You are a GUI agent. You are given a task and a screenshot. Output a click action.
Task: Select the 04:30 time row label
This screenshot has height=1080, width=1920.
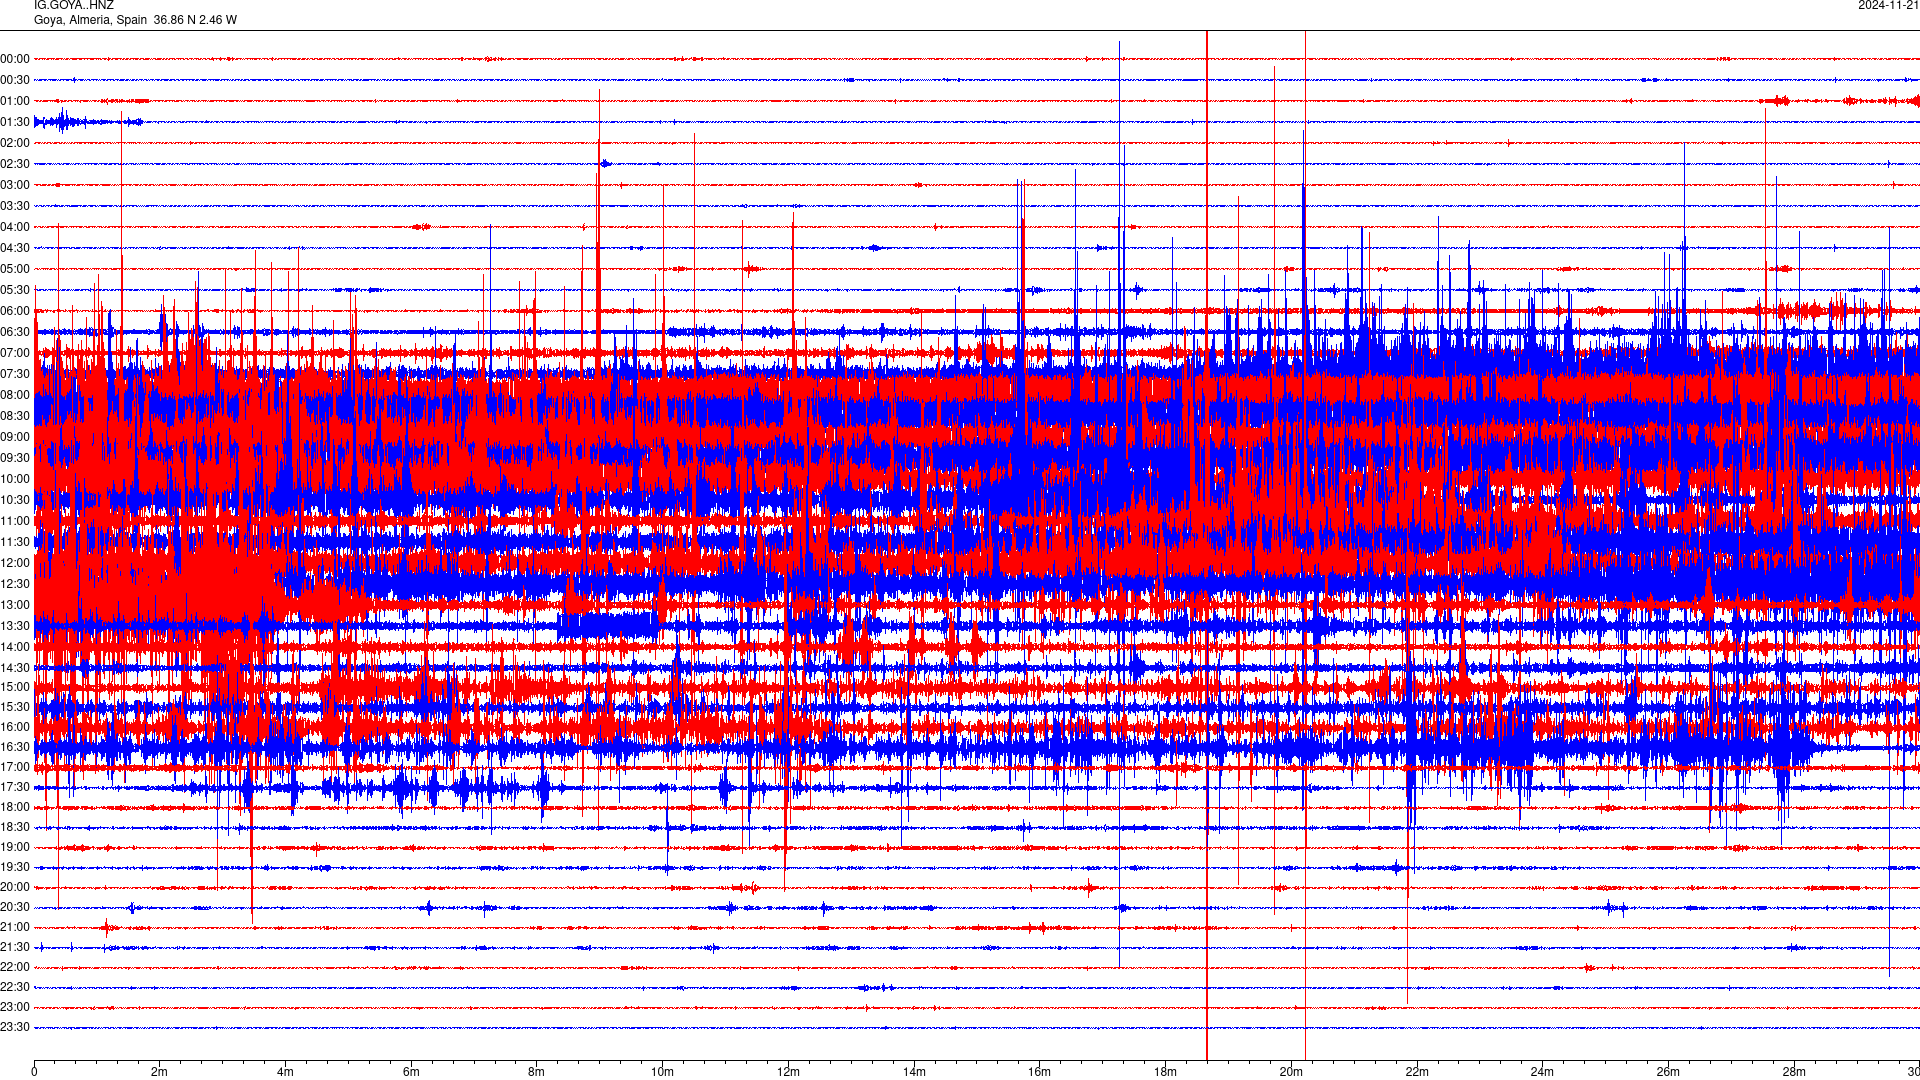coord(15,248)
